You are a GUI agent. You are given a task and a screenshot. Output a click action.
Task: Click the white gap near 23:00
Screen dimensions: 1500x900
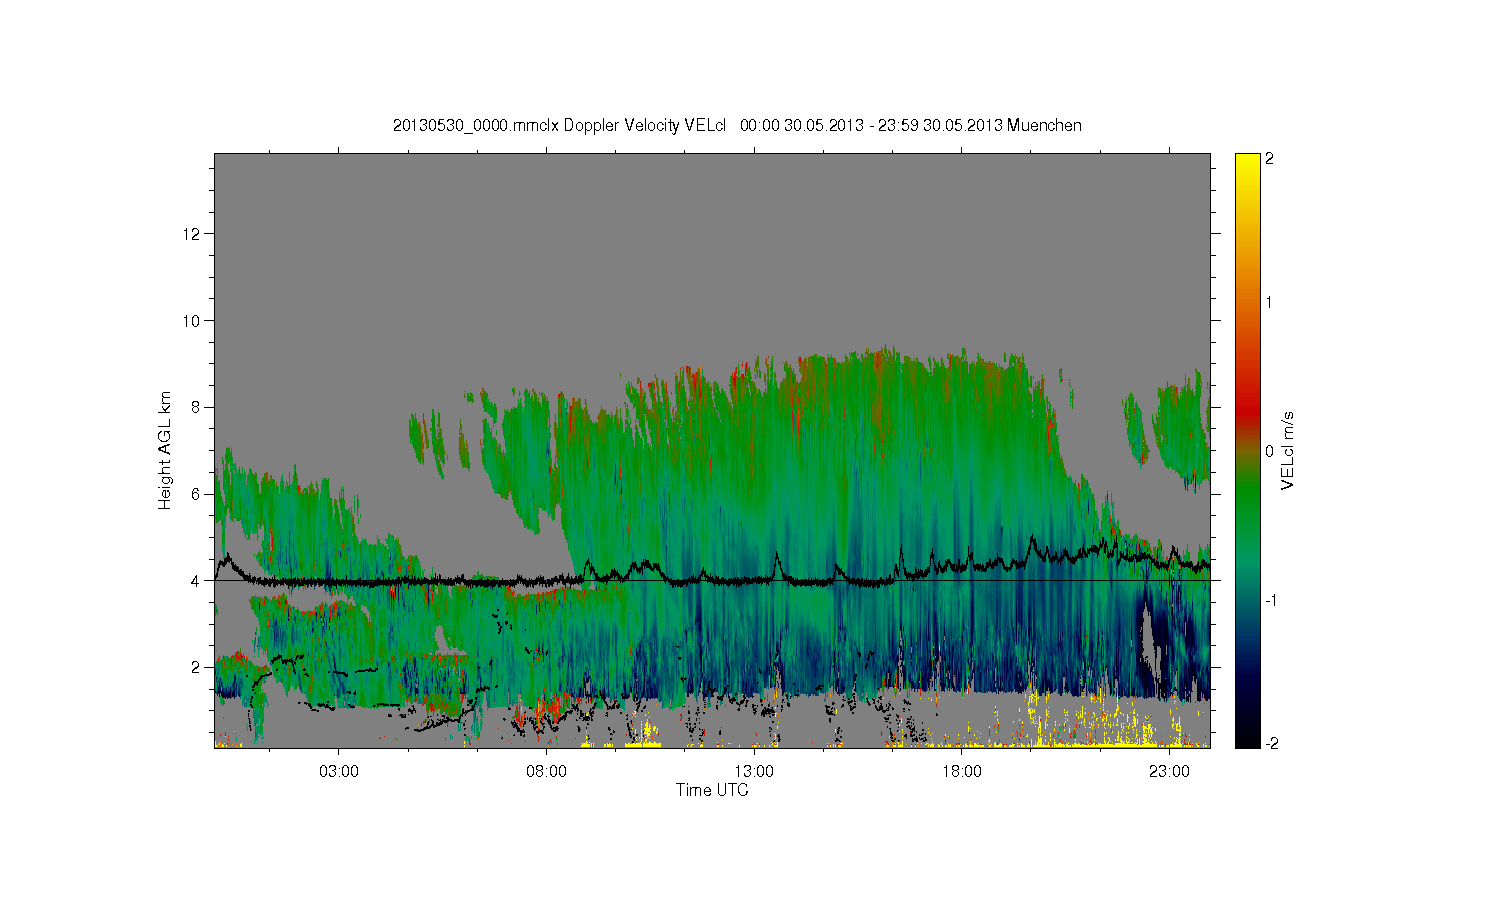[x=1152, y=640]
